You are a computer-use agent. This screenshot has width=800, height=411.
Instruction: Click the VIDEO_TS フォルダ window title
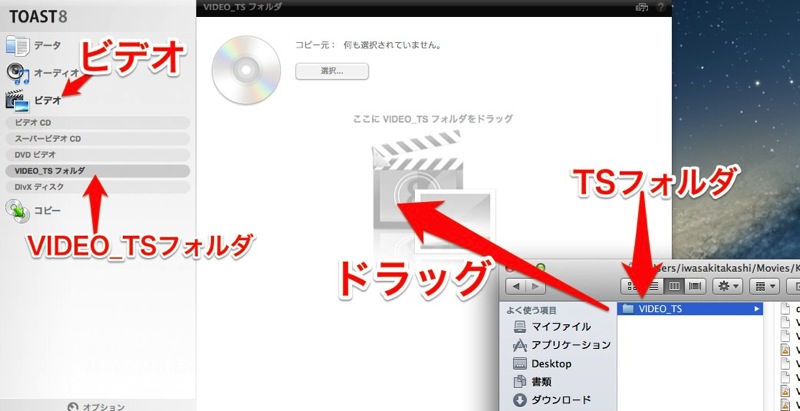[x=242, y=7]
